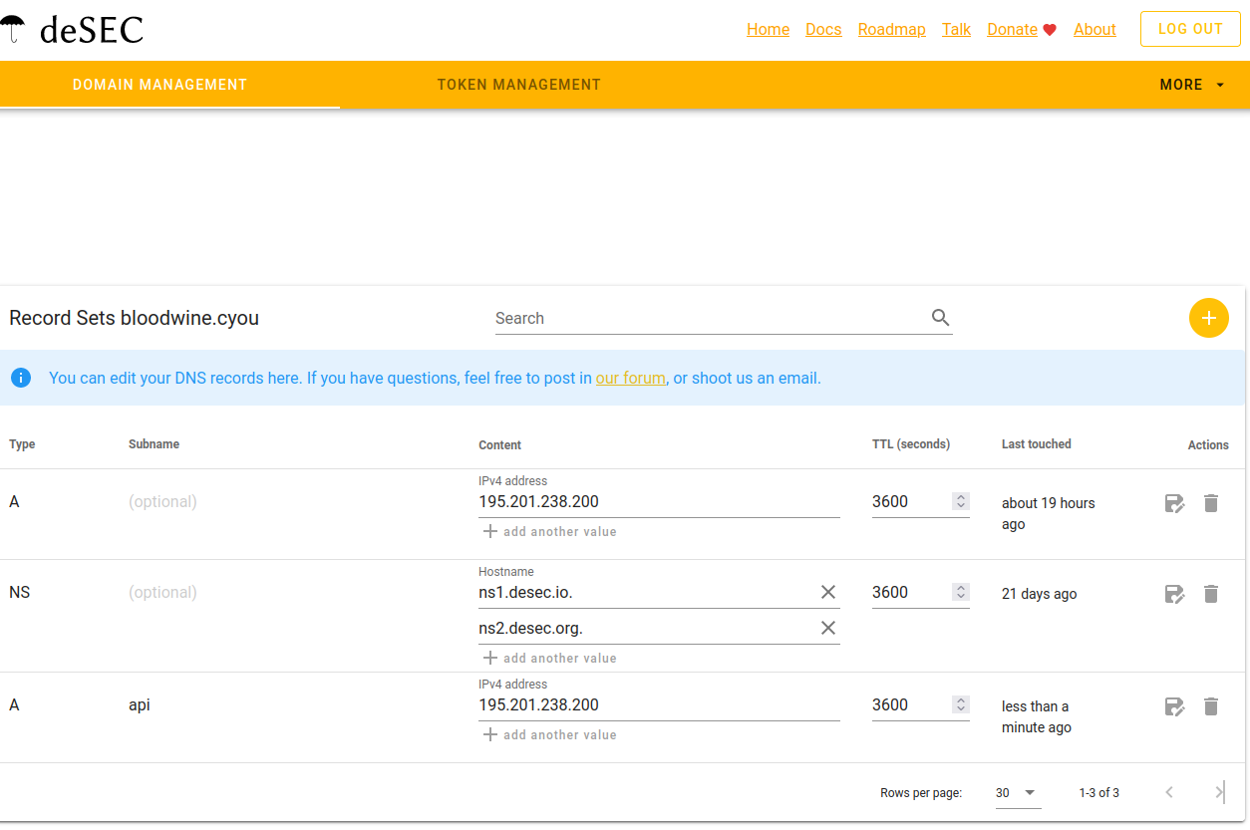
Task: Edit the ns2.desec.org. hostname field
Action: coord(648,629)
